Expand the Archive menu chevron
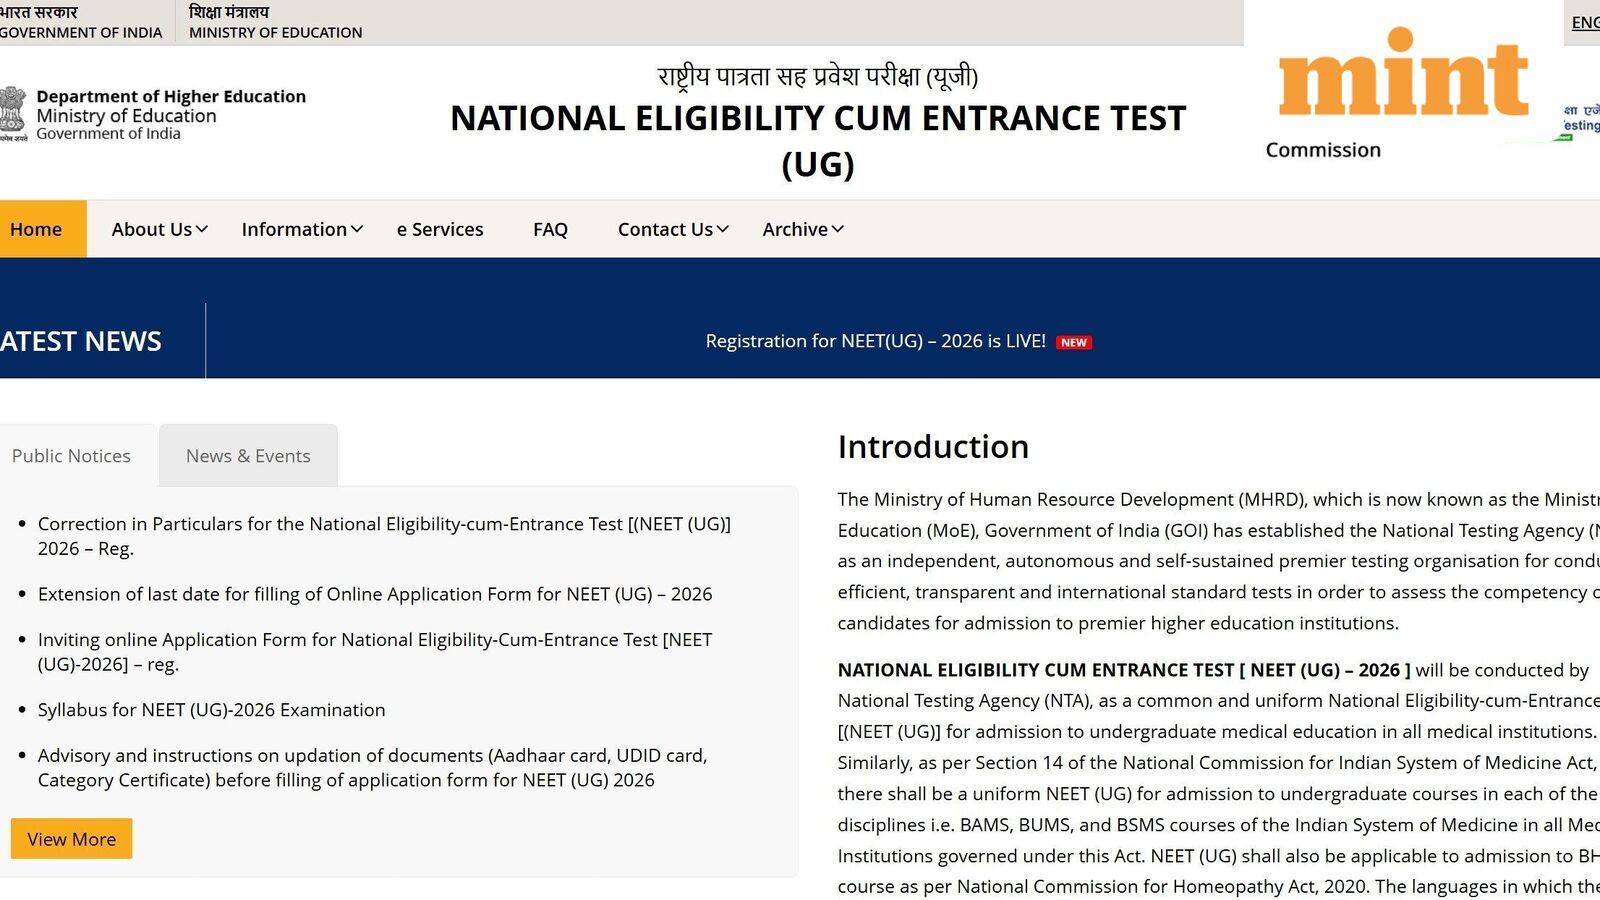This screenshot has width=1600, height=900. tap(837, 229)
